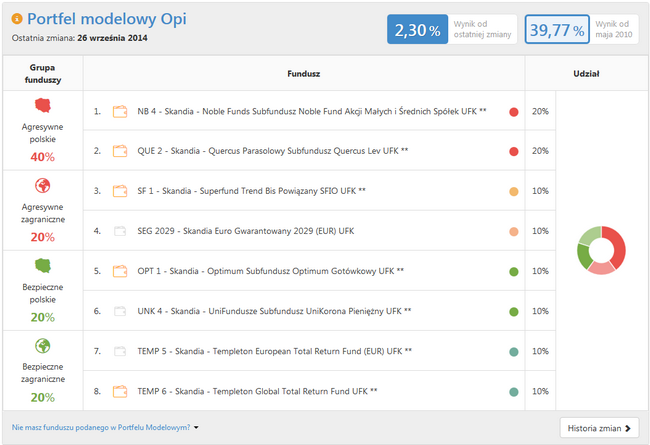The width and height of the screenshot is (650, 445).
Task: Click the wallet icon next to TEMP 6 fund
Action: [120, 391]
